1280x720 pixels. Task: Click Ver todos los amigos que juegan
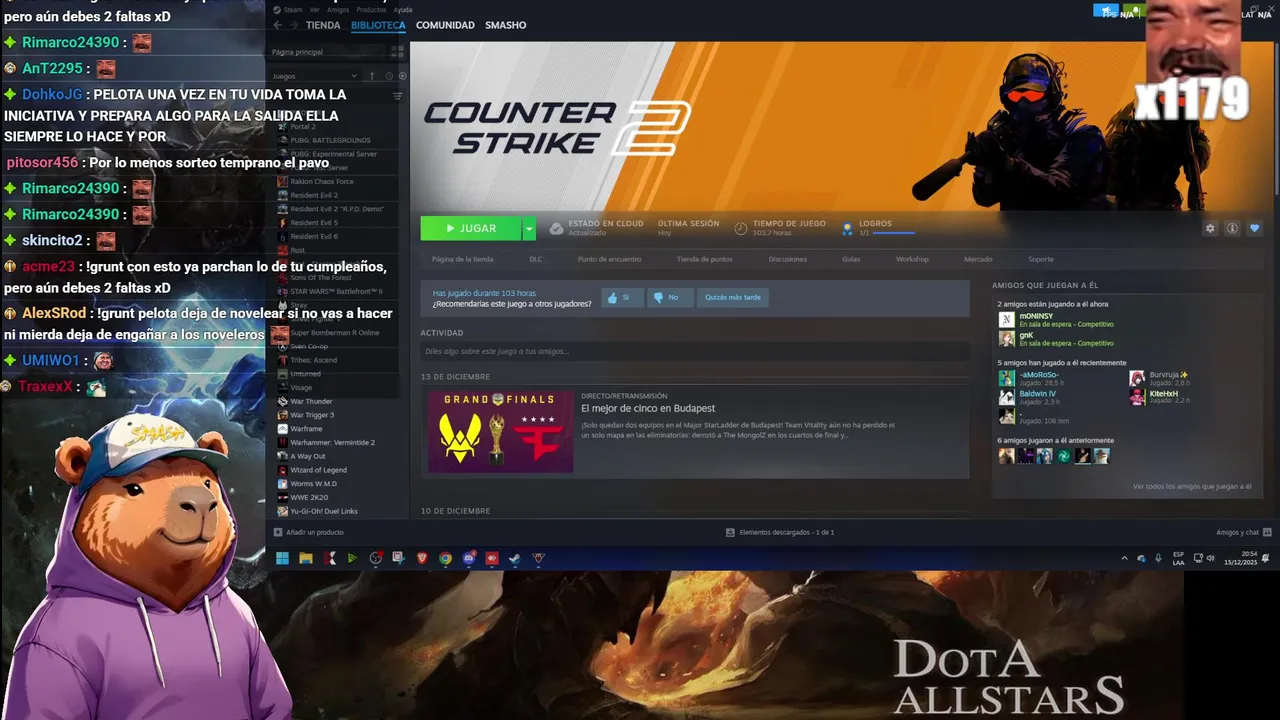point(1192,486)
